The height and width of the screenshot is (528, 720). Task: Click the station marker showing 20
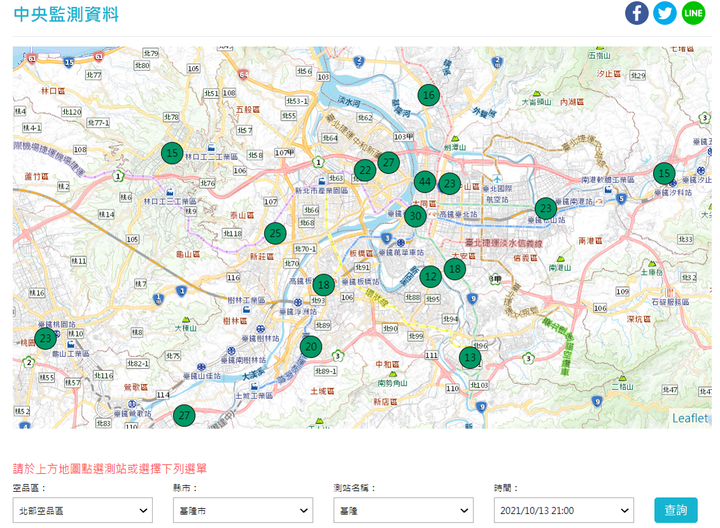pyautogui.click(x=311, y=347)
